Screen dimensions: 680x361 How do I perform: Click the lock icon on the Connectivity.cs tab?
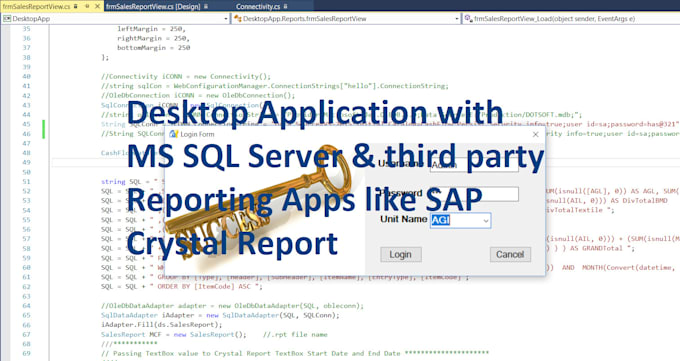tap(285, 7)
